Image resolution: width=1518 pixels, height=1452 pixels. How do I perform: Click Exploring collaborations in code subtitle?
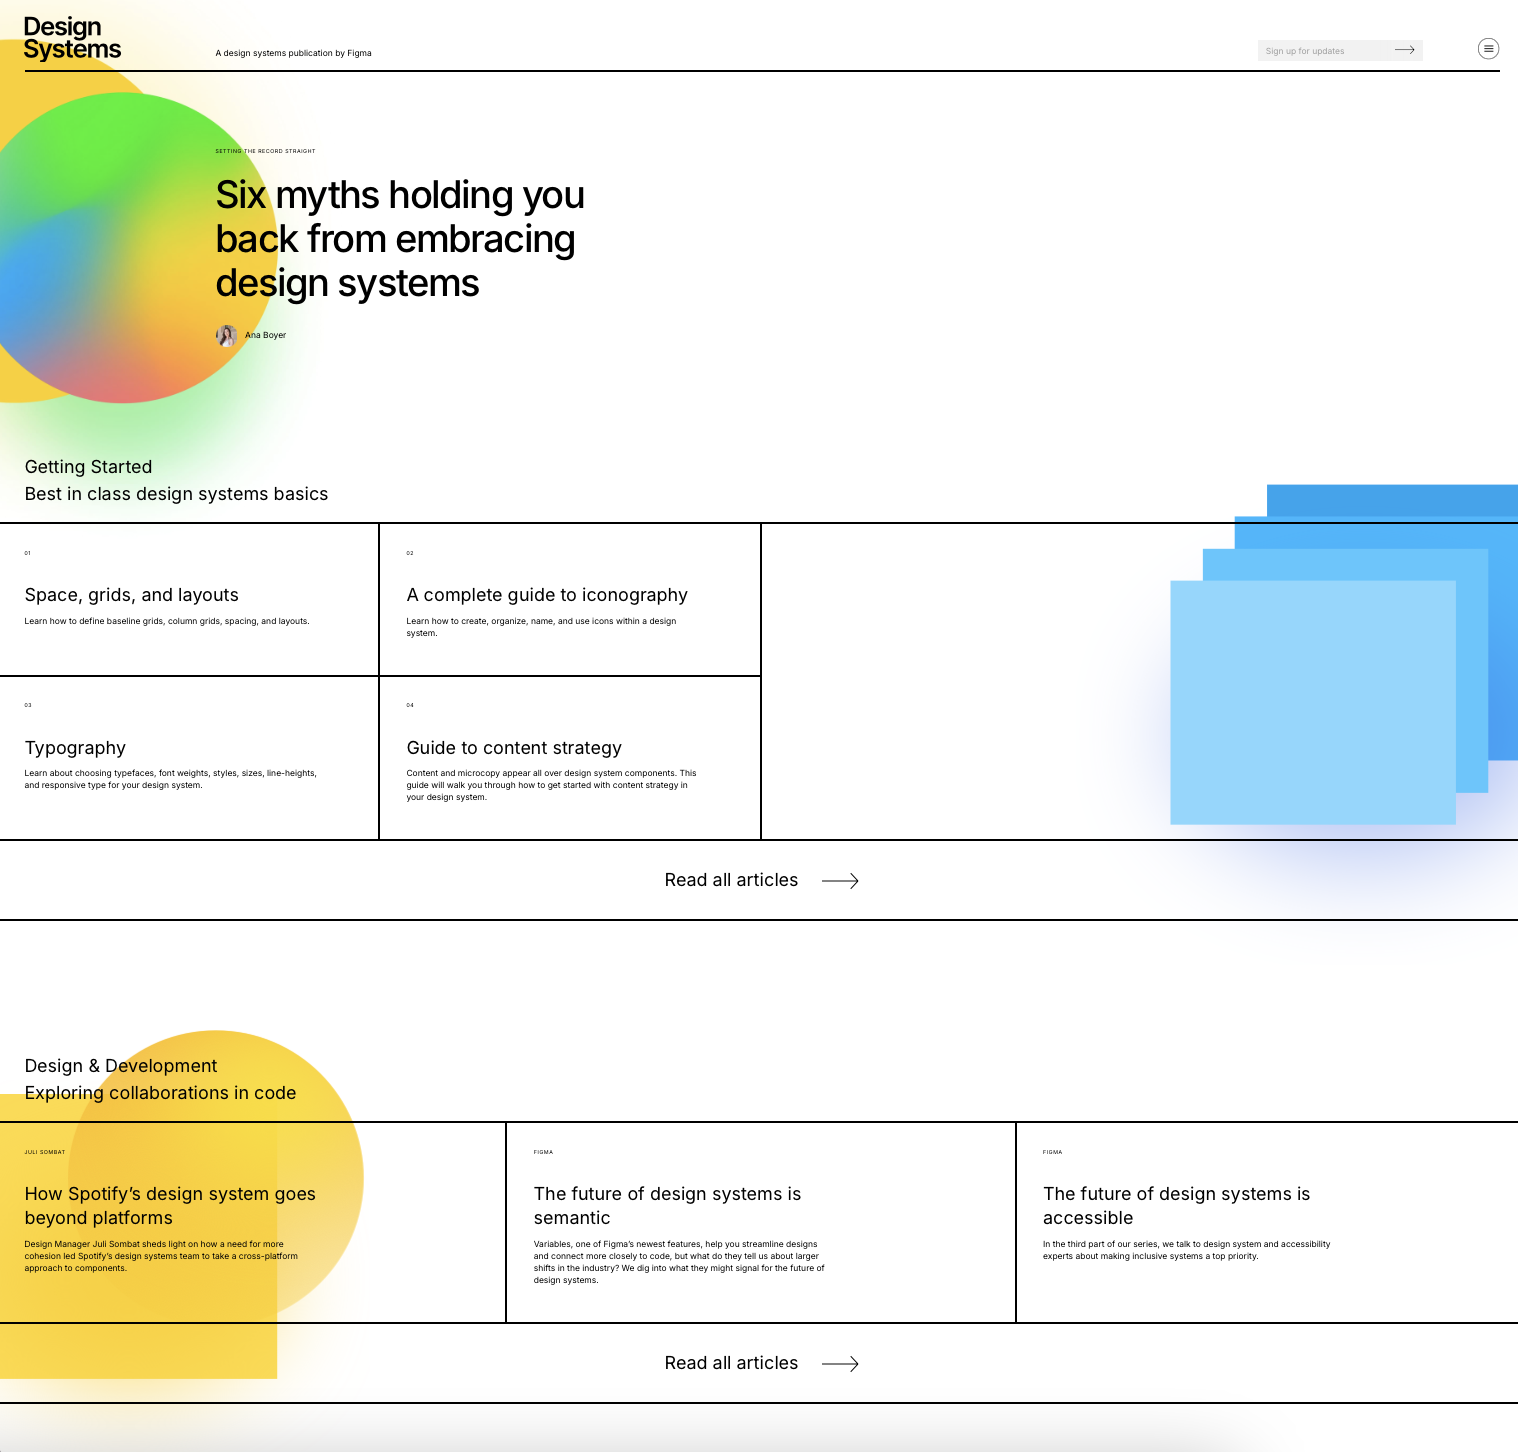pos(160,1093)
